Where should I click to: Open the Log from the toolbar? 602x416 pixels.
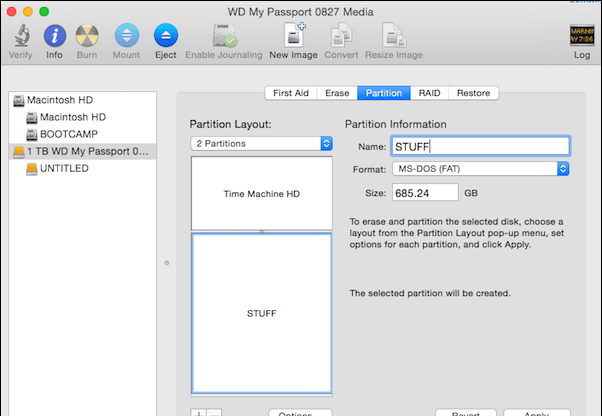coord(582,36)
